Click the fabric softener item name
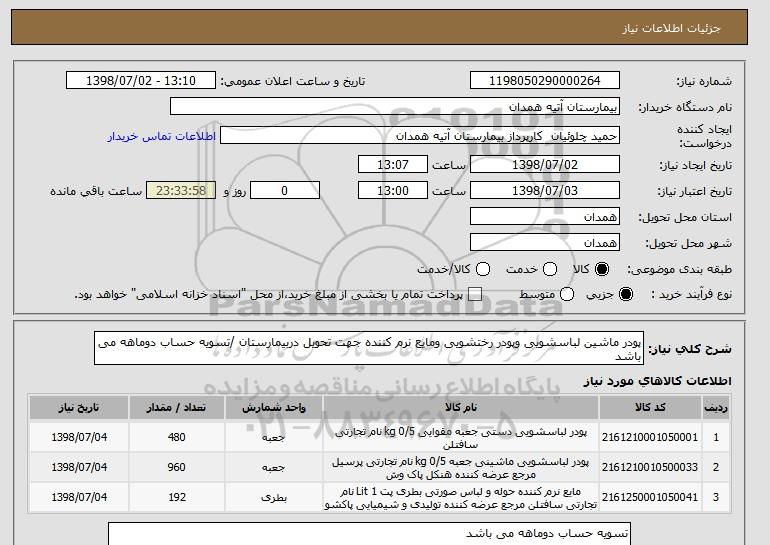770x545 pixels. (461, 498)
